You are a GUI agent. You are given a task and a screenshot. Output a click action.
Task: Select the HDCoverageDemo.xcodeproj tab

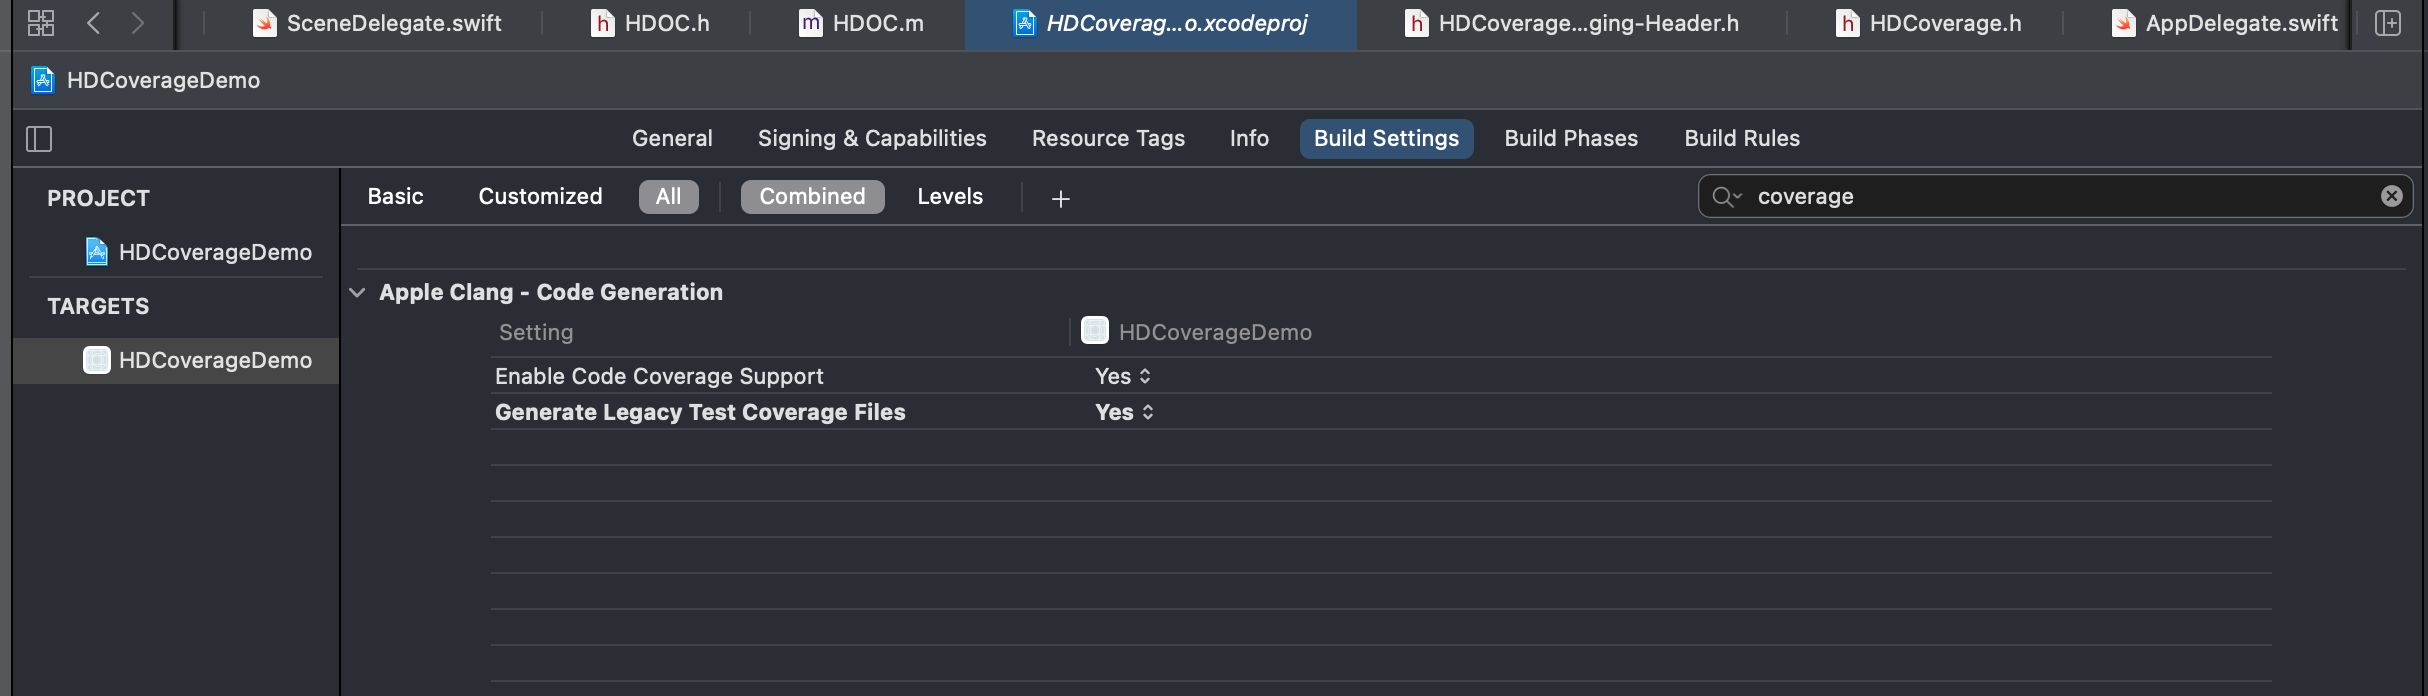1160,23
